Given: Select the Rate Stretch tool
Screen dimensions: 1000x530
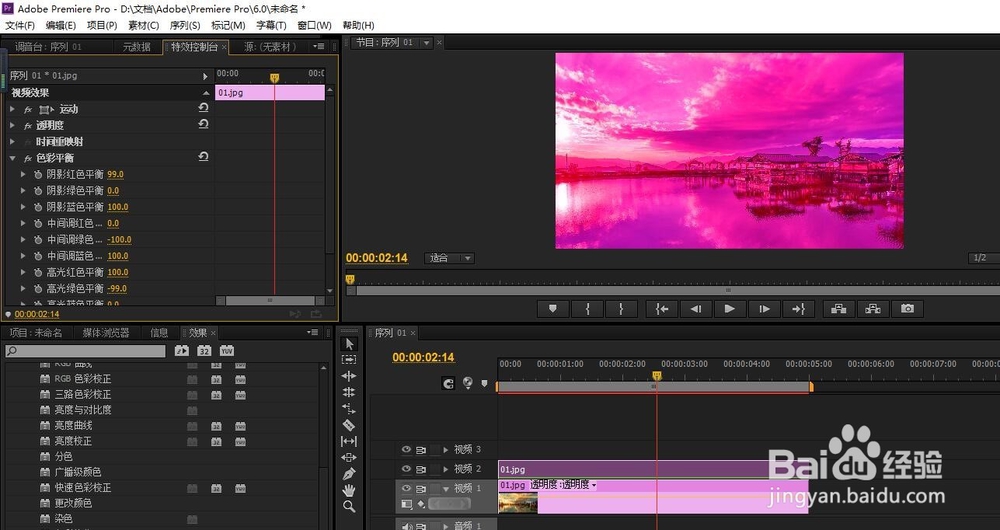Looking at the screenshot, I should (349, 409).
